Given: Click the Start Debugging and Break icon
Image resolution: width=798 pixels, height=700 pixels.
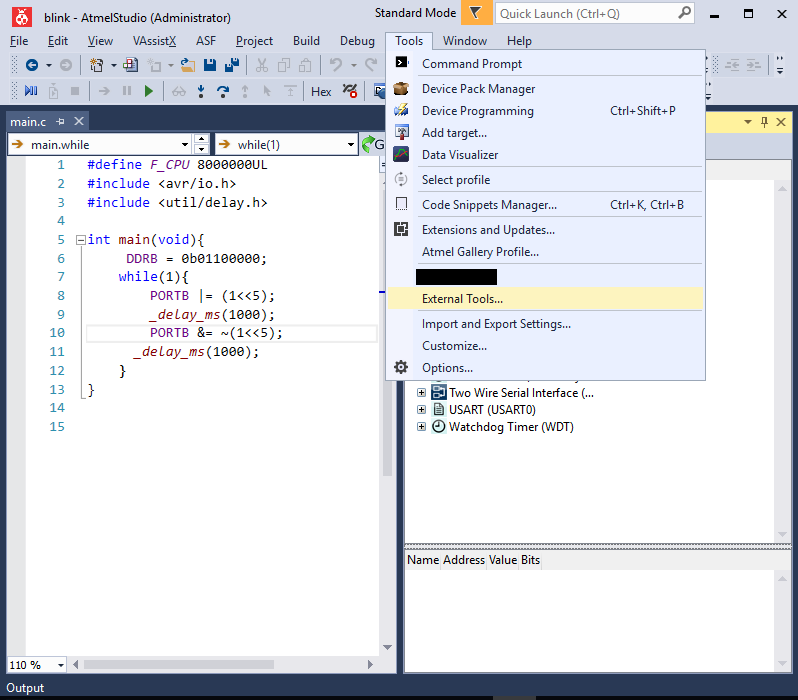Looking at the screenshot, I should click(x=31, y=91).
